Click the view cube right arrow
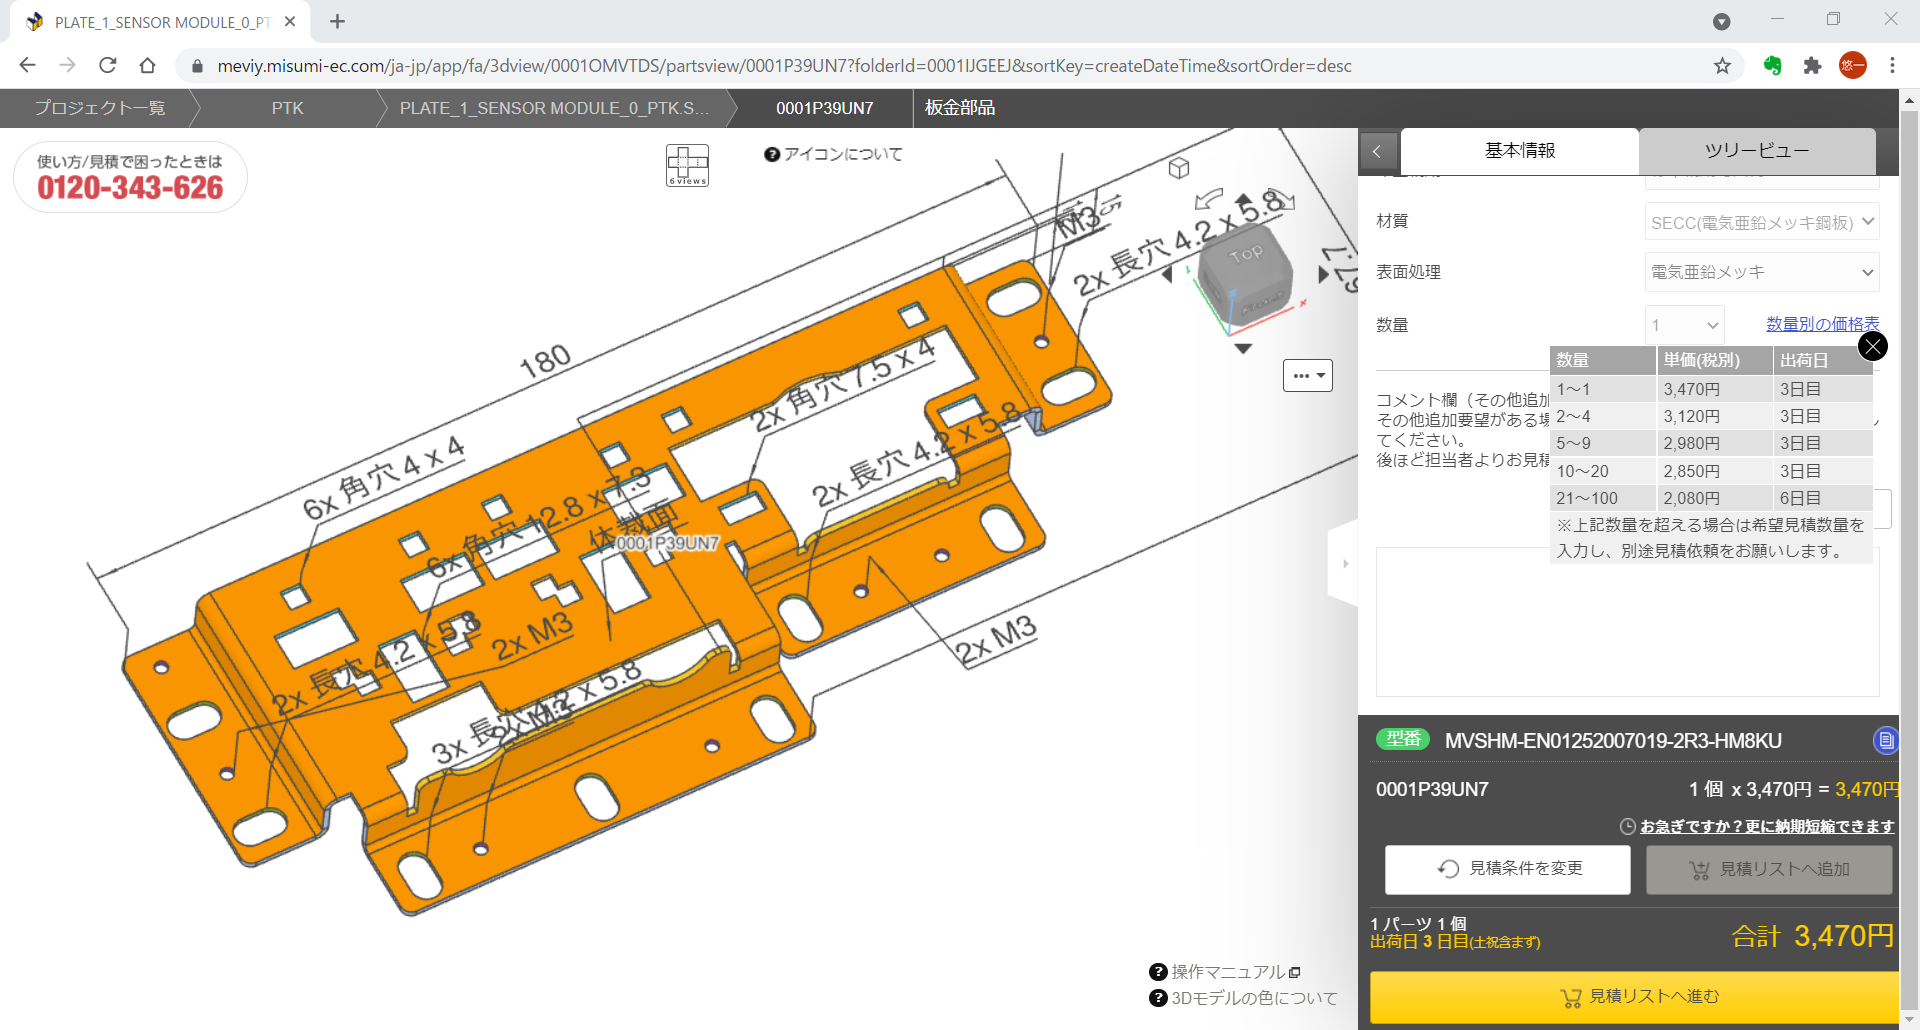 point(1324,273)
